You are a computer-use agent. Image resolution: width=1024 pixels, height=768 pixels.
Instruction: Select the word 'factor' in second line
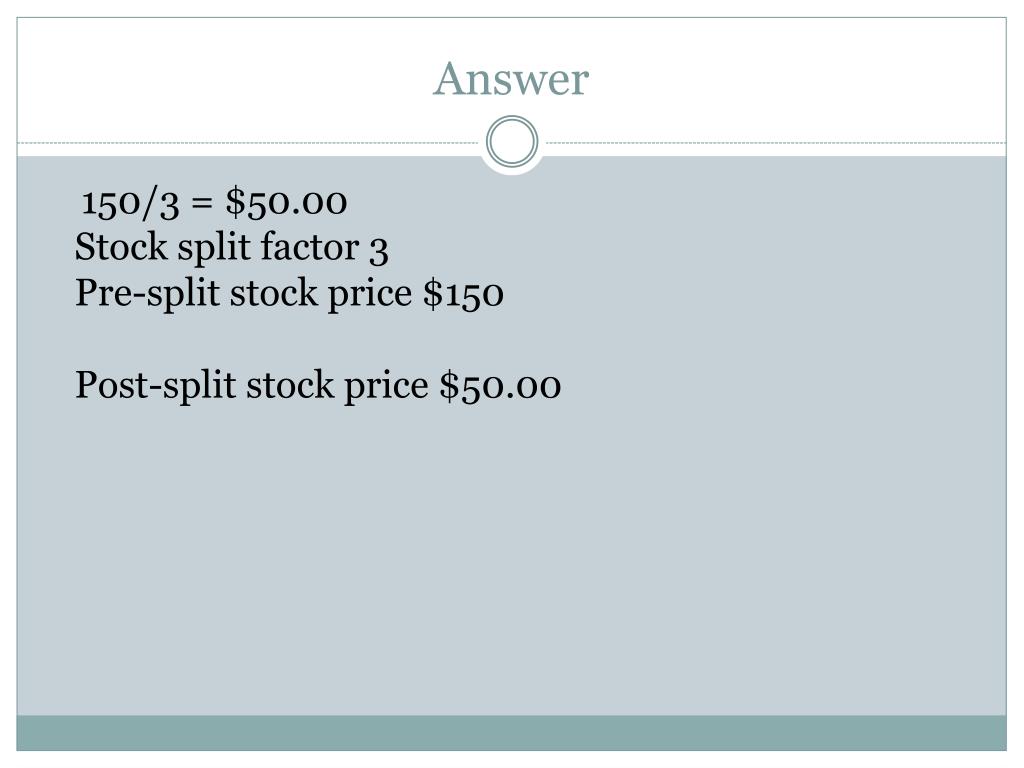(310, 247)
